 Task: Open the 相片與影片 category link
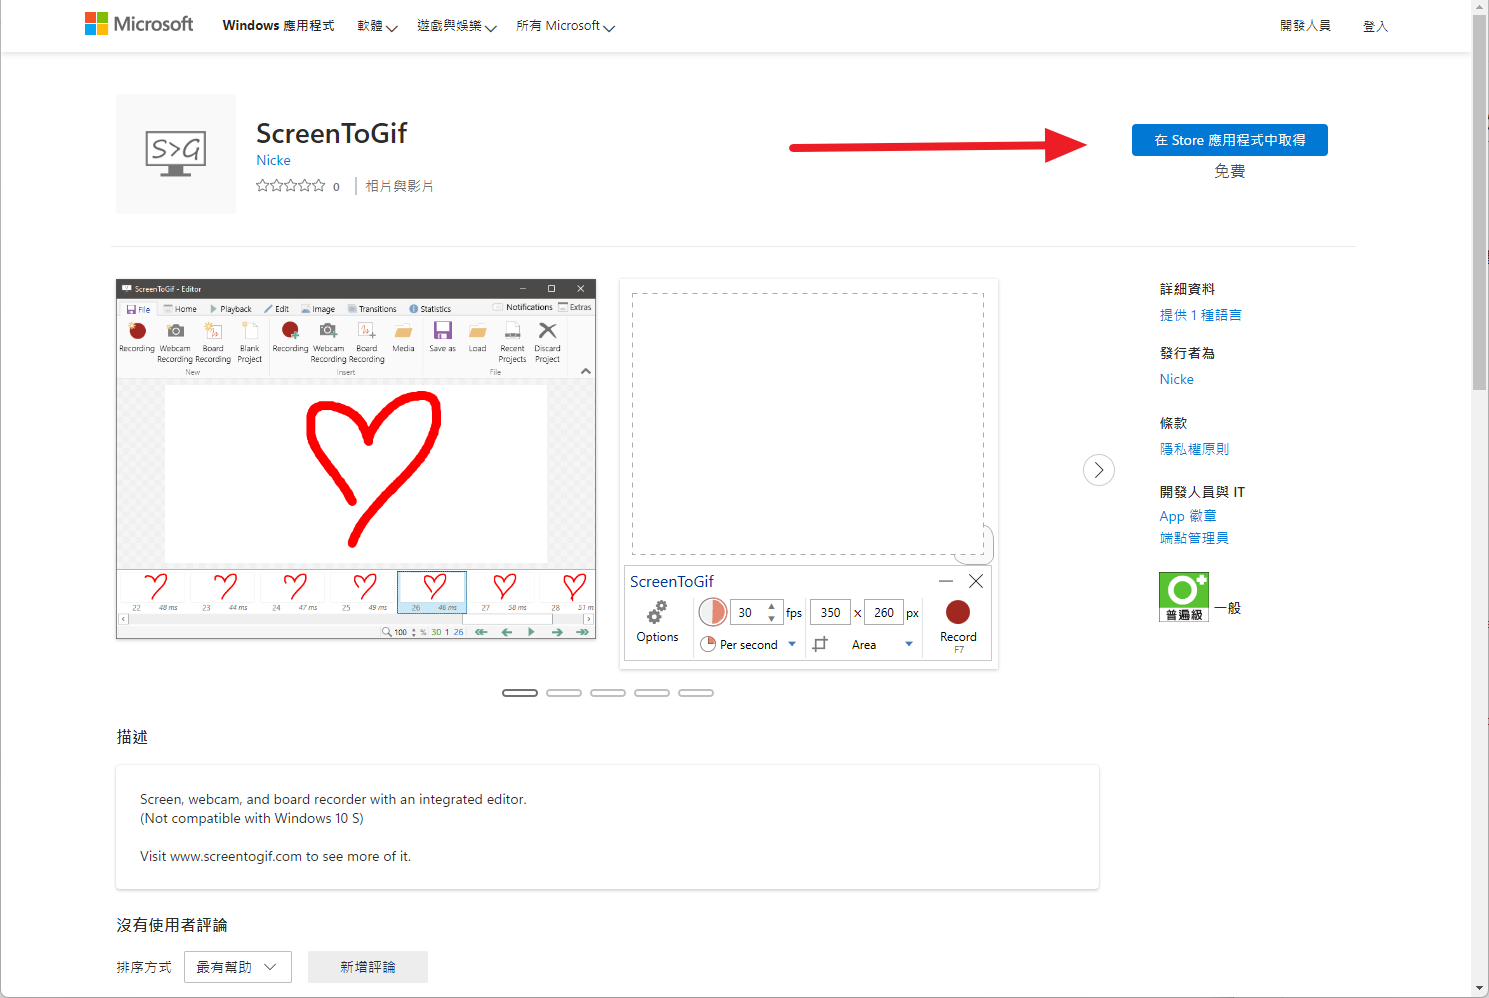click(399, 186)
